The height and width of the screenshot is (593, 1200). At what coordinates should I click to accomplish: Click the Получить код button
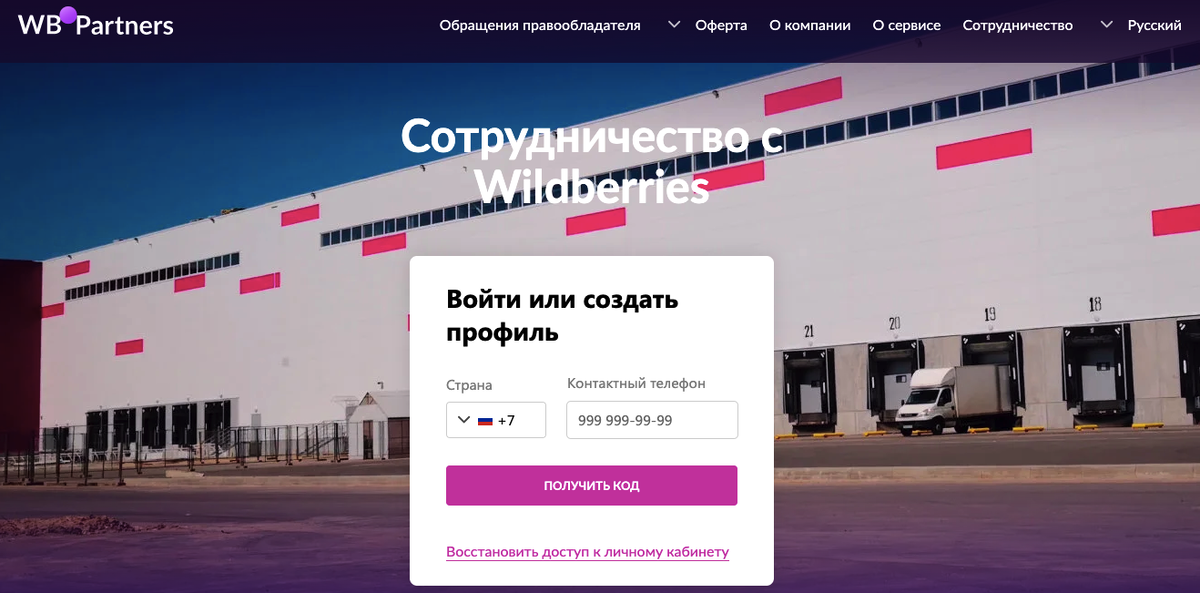pyautogui.click(x=592, y=485)
